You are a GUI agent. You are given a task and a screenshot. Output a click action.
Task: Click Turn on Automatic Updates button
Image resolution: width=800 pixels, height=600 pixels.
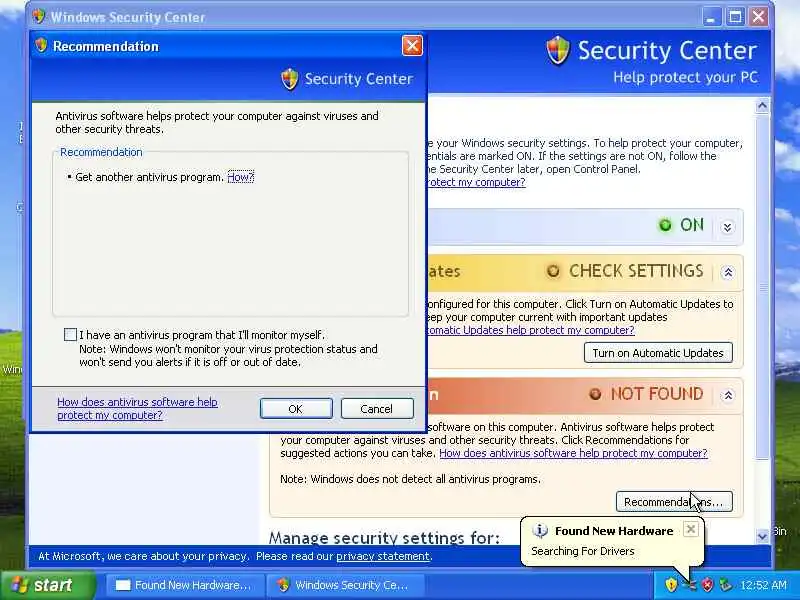(x=658, y=353)
